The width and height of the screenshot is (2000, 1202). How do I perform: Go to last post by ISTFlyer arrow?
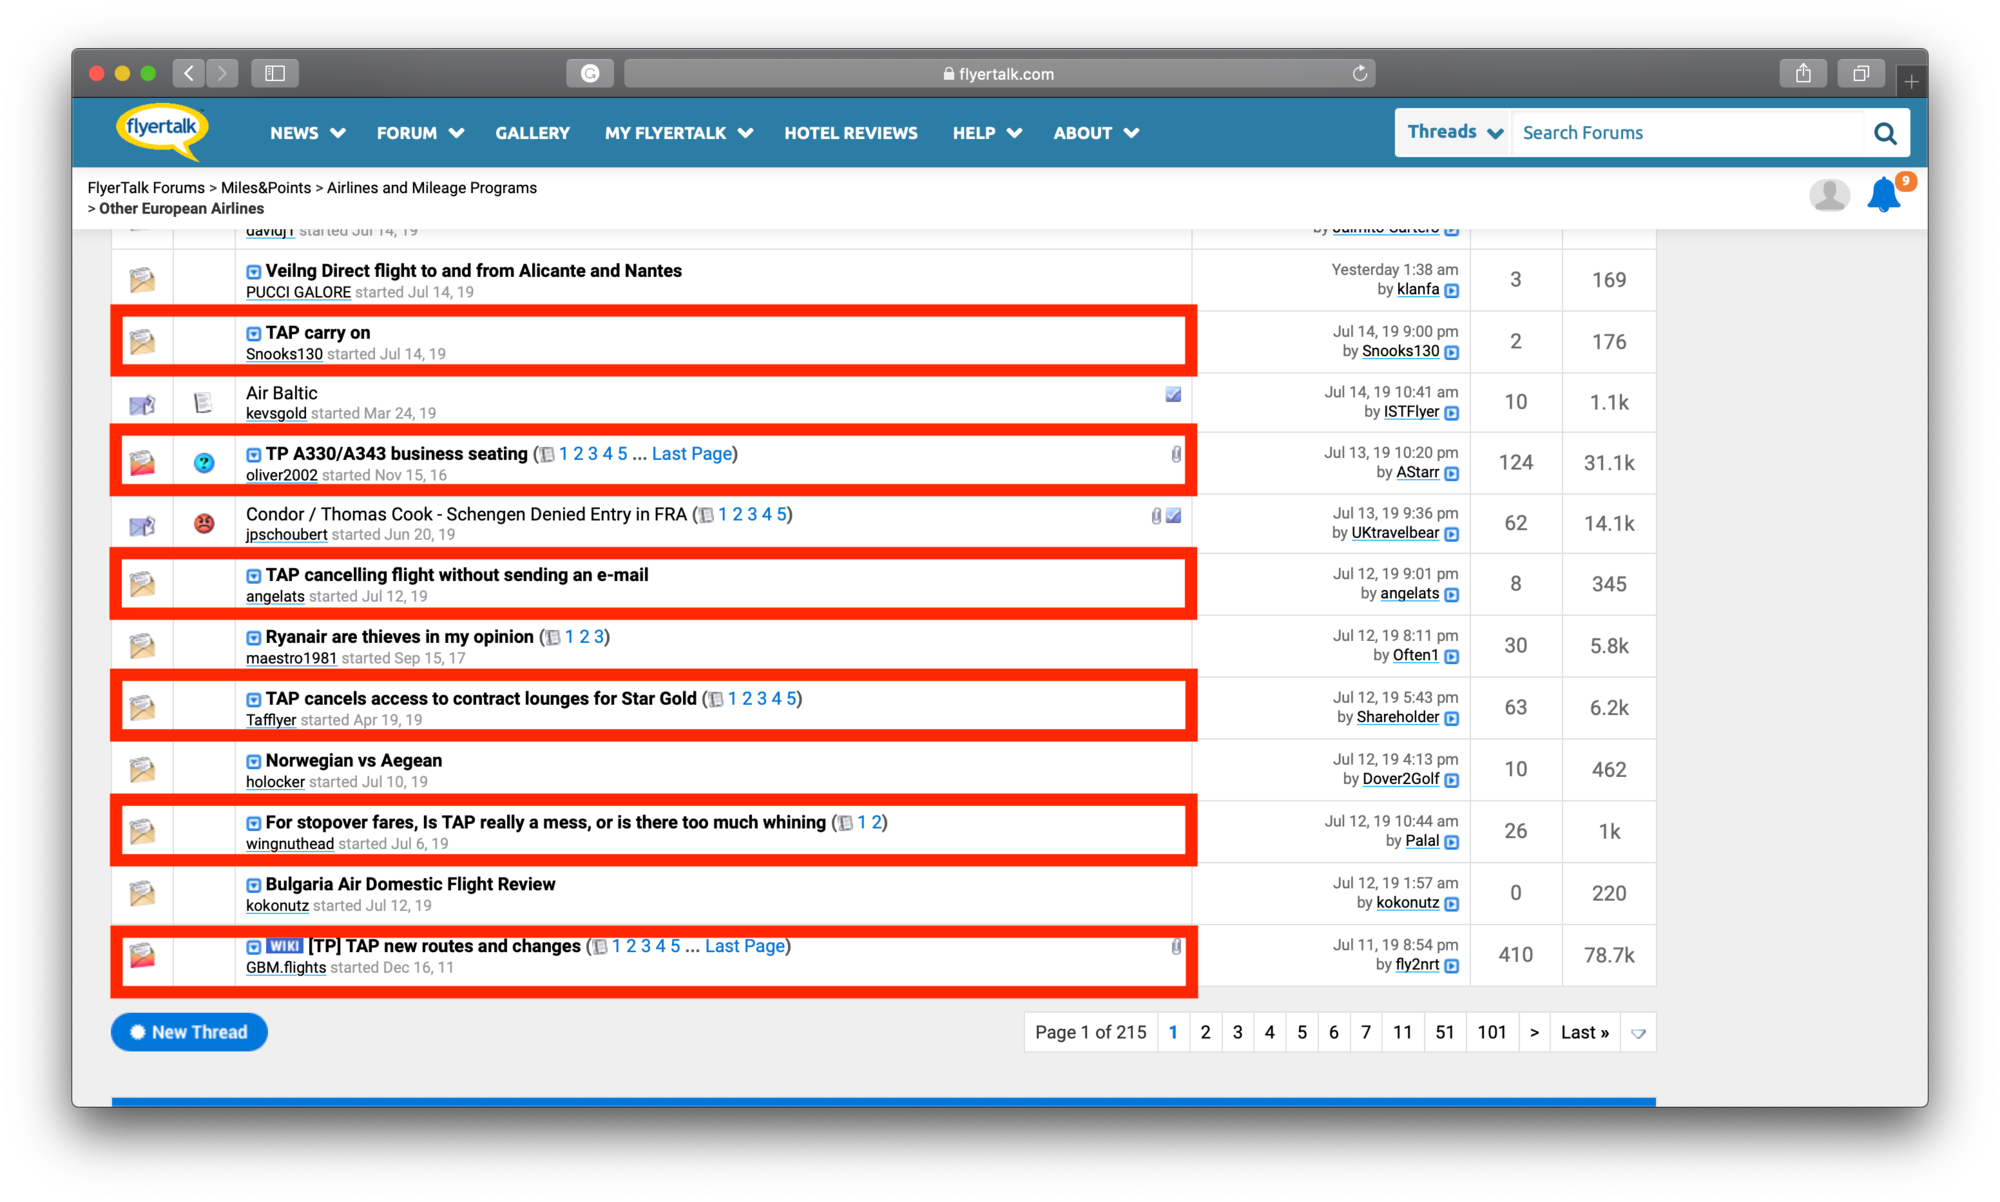(1452, 413)
